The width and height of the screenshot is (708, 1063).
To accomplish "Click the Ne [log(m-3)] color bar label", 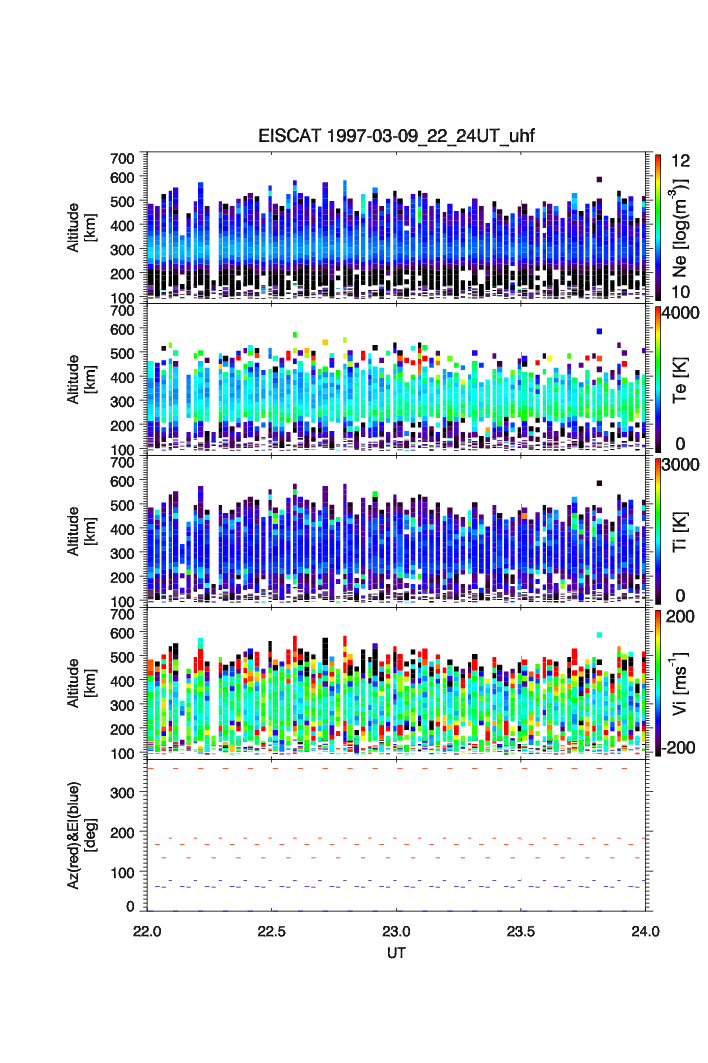I will click(680, 228).
